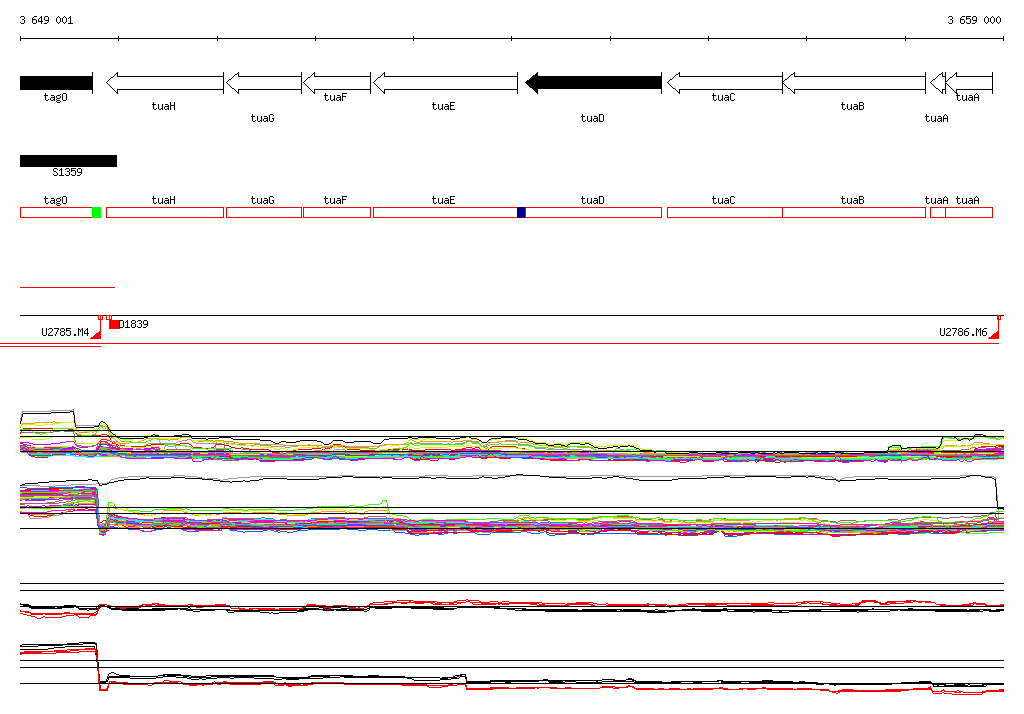Select the red-outlined tuaB annotation box
The image size is (1024, 714).
854,212
